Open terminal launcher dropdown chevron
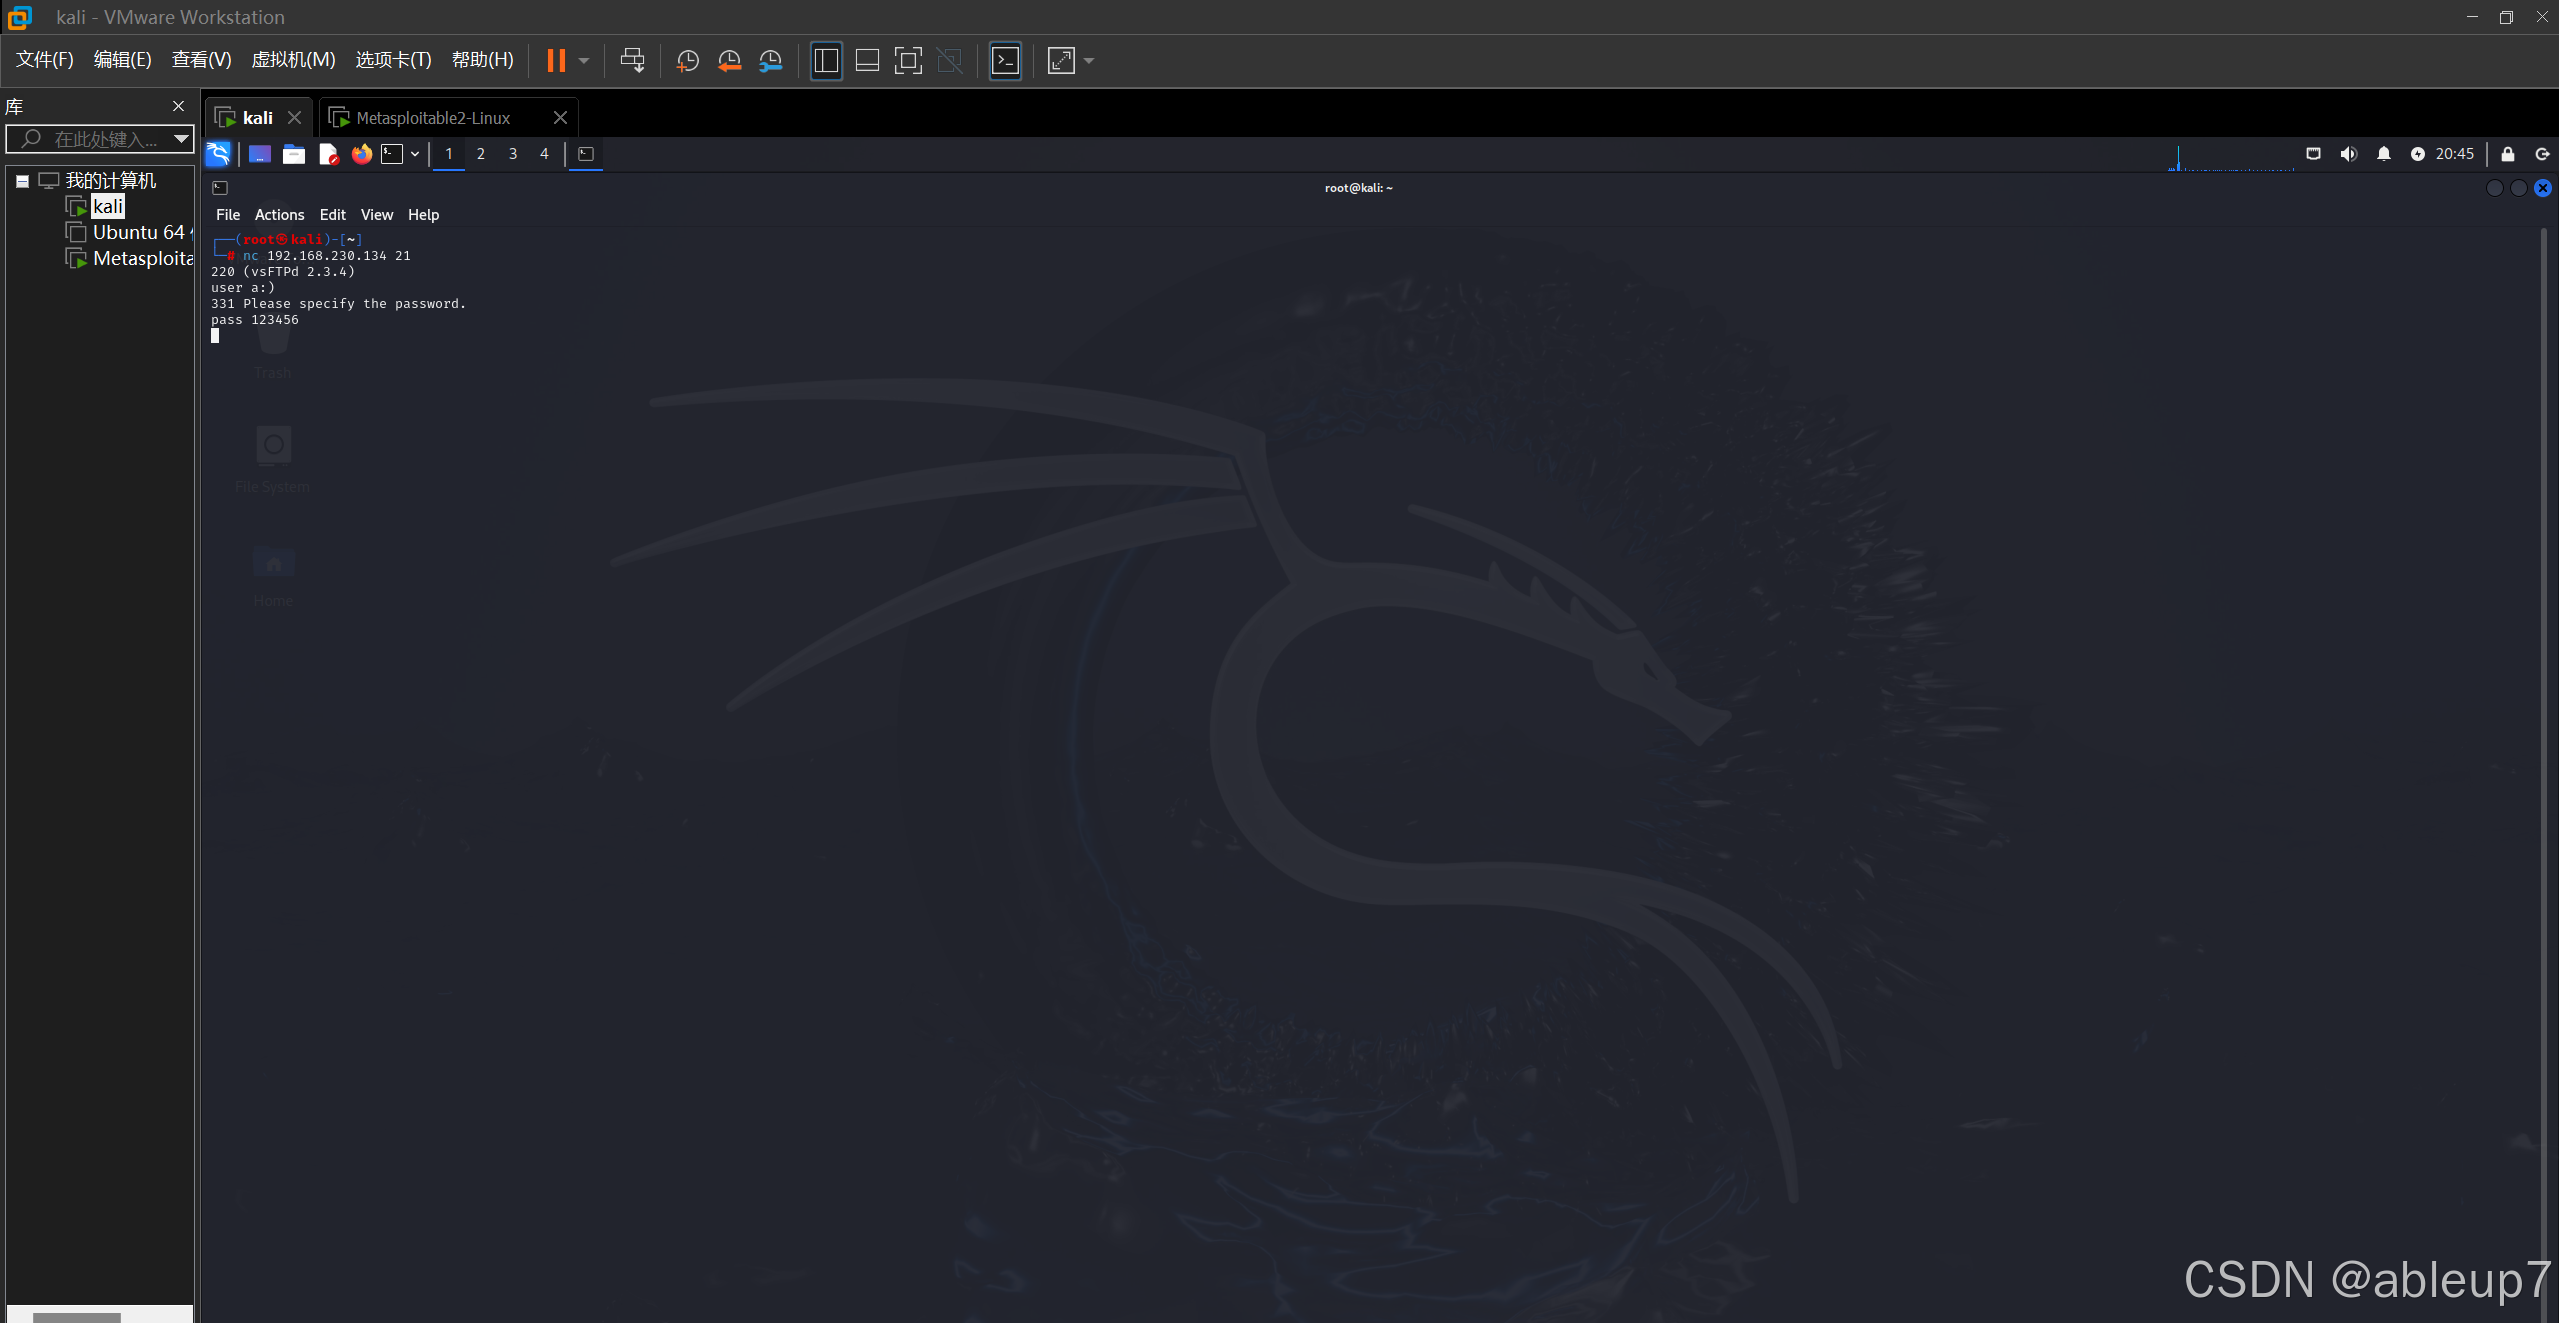The width and height of the screenshot is (2559, 1323). (x=415, y=154)
